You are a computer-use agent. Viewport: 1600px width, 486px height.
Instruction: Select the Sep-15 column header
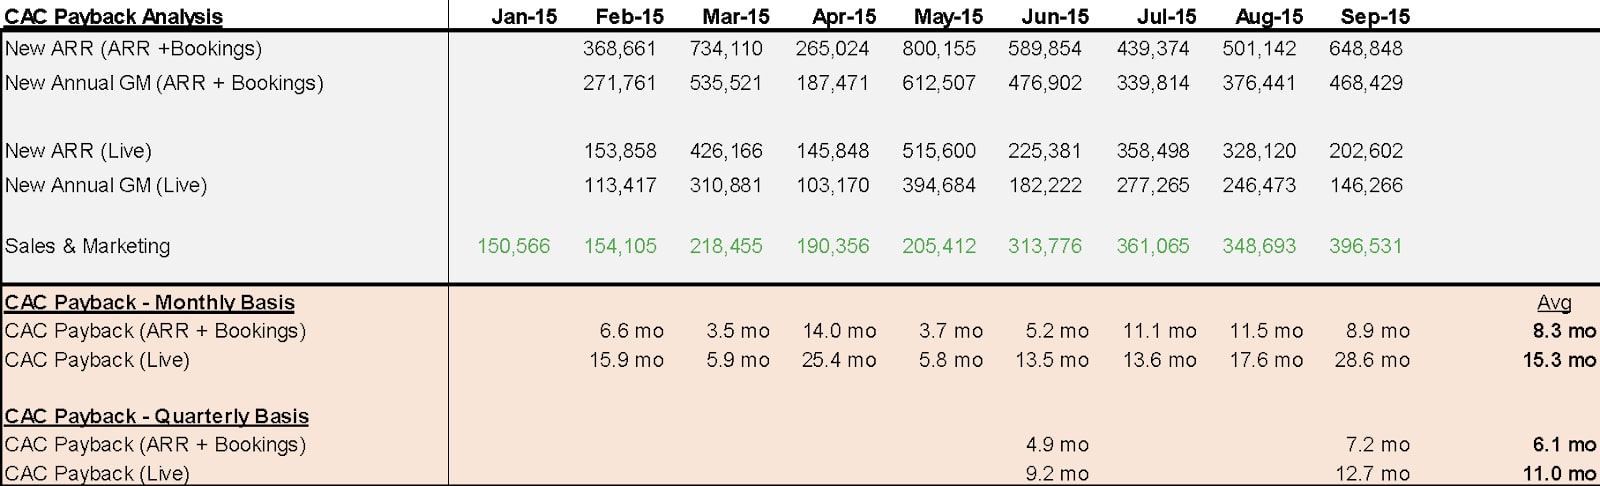coord(1375,16)
